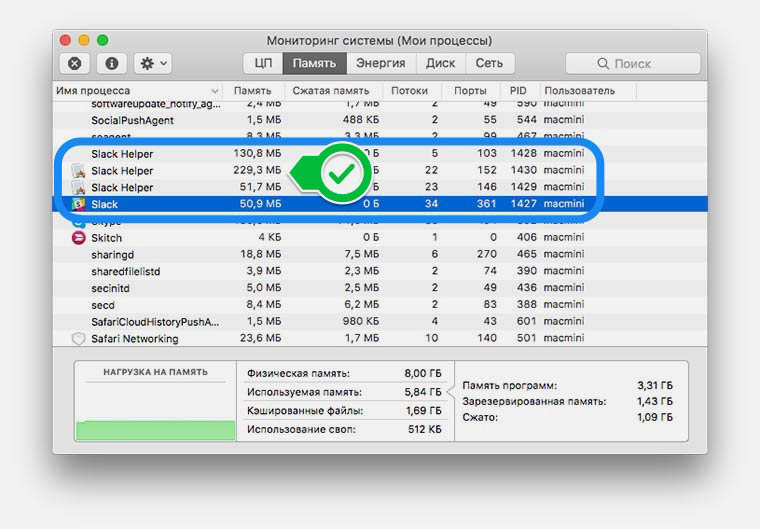Click the force quit process (X) toolbar icon
Viewport: 760px width, 529px height.
(x=75, y=63)
